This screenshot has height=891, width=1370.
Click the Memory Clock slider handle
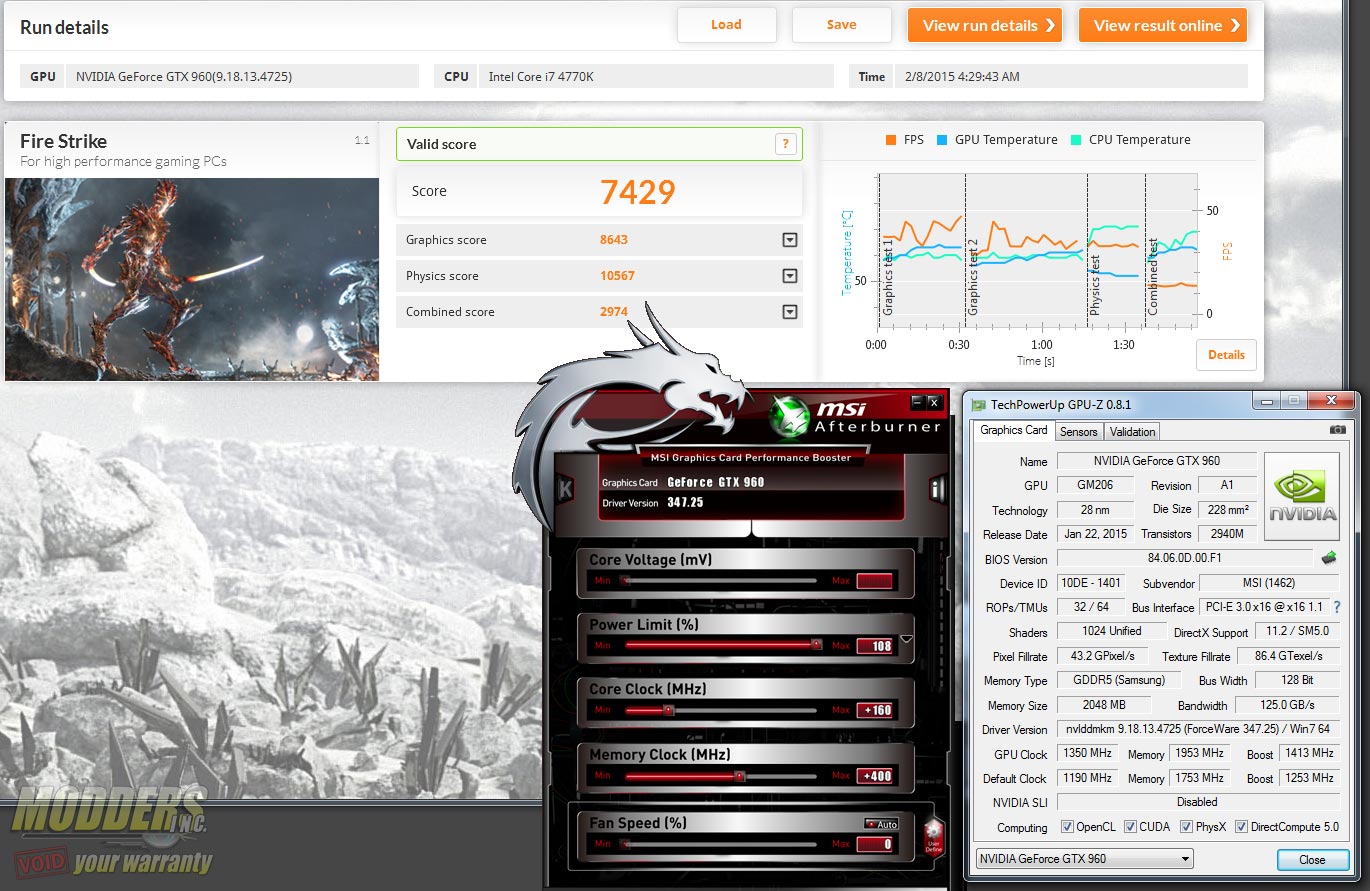click(739, 775)
